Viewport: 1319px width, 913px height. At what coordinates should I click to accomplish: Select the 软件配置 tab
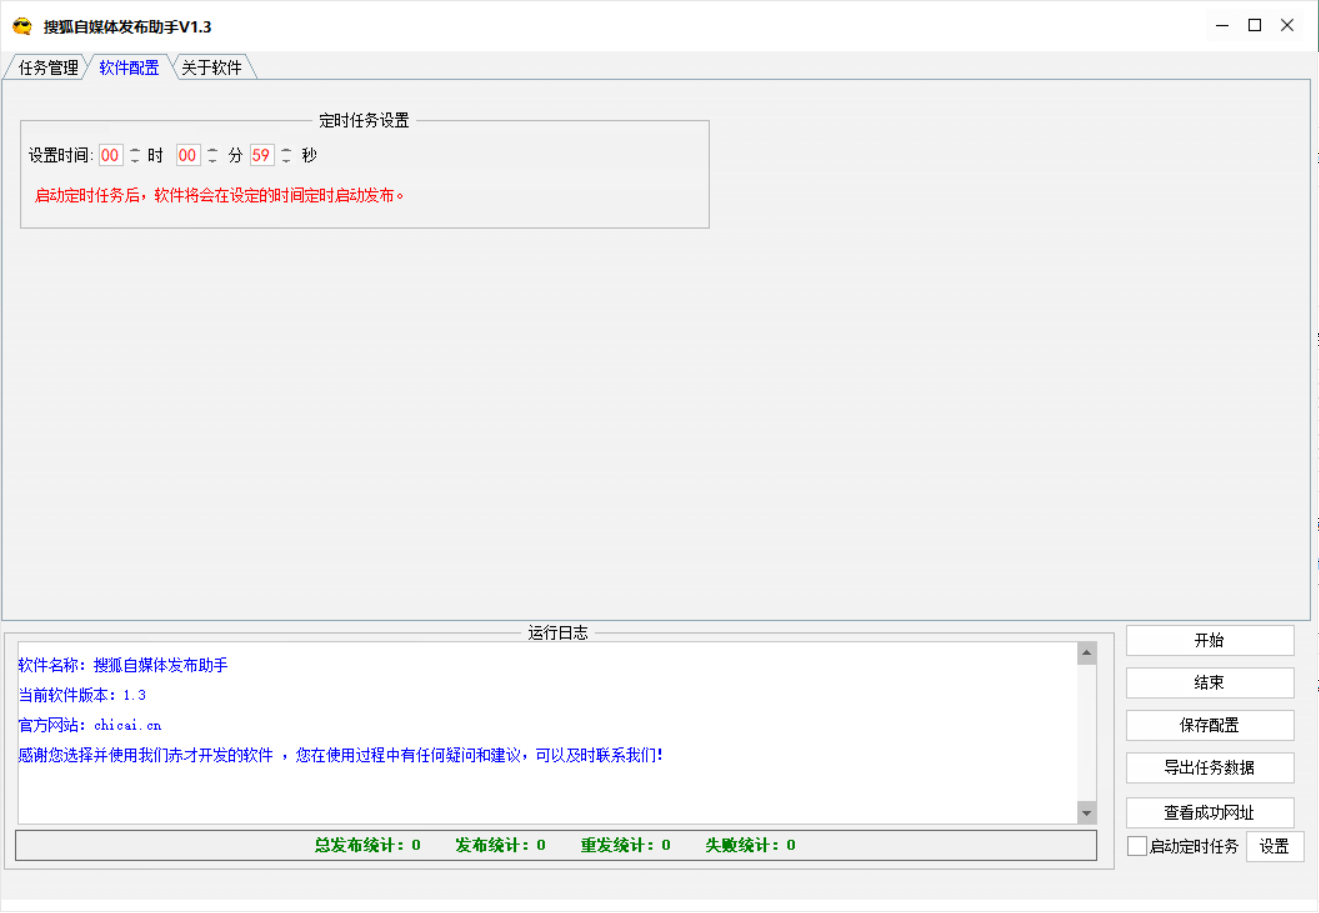129,67
